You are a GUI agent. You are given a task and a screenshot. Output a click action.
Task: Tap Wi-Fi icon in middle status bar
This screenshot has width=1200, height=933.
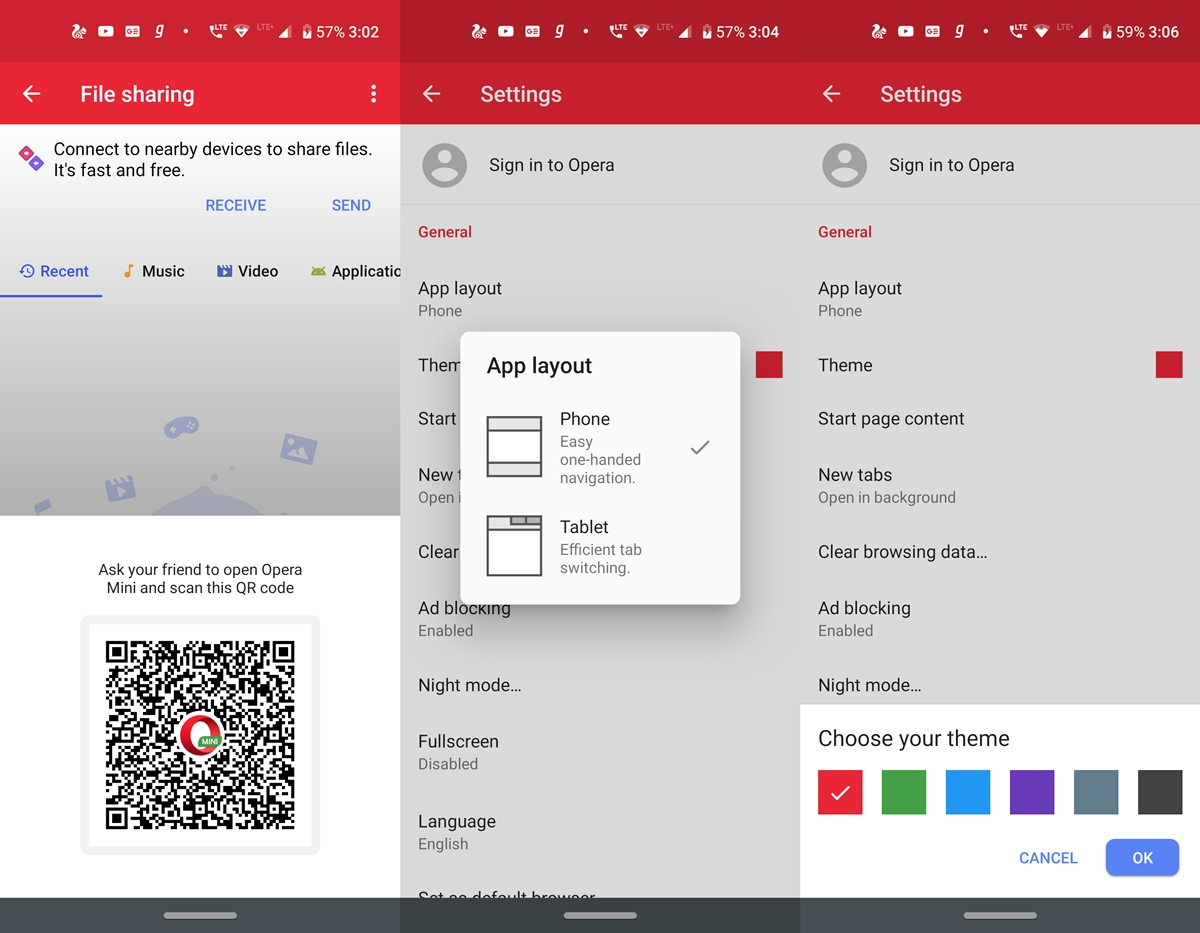click(641, 32)
